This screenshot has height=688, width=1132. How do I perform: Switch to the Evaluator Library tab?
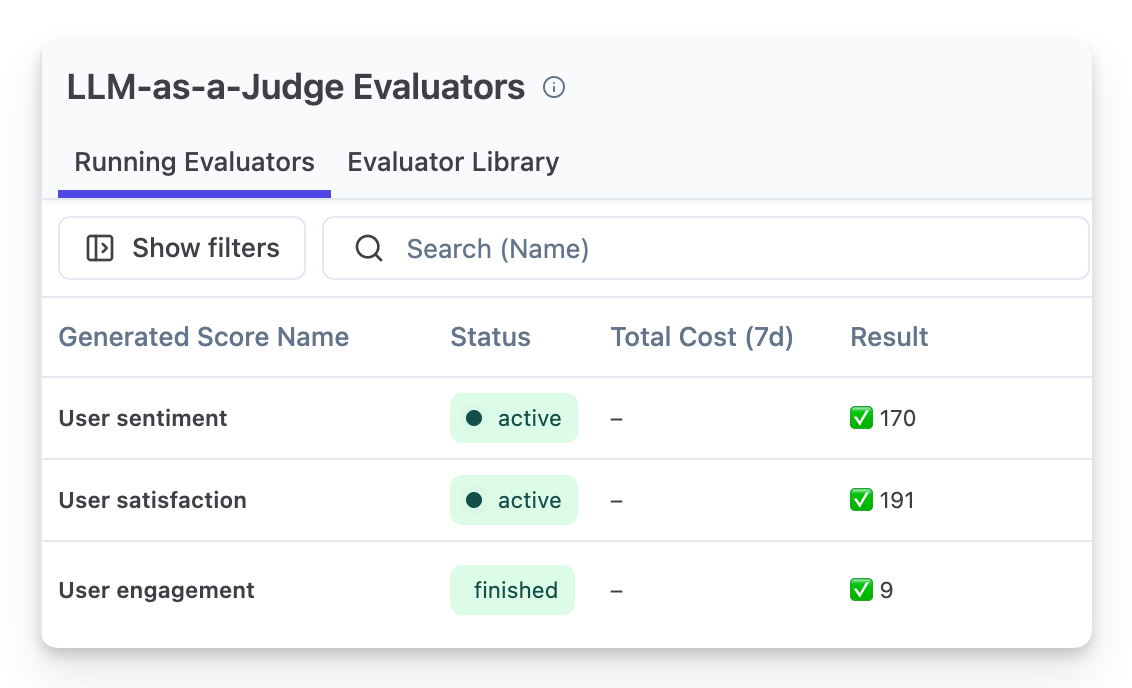click(x=453, y=161)
